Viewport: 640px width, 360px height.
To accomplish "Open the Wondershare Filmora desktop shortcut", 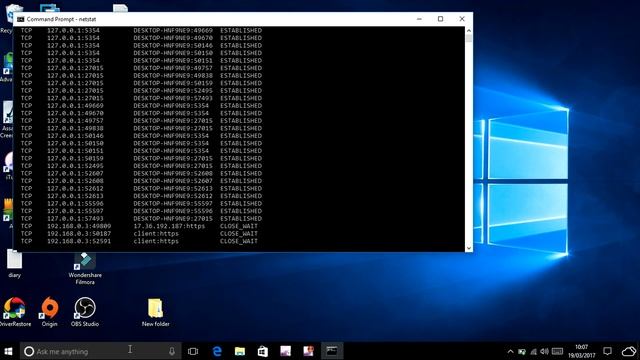I will [x=85, y=268].
